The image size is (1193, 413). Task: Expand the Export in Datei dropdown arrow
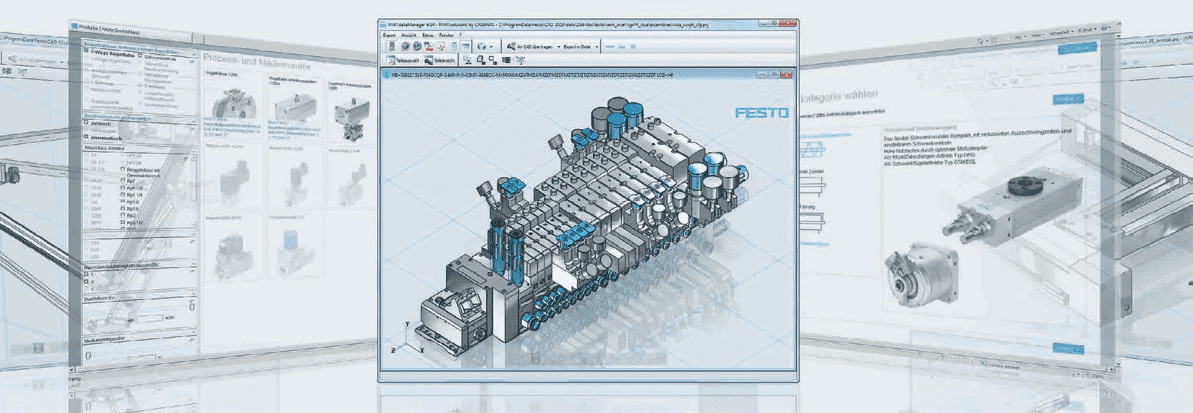[596, 47]
